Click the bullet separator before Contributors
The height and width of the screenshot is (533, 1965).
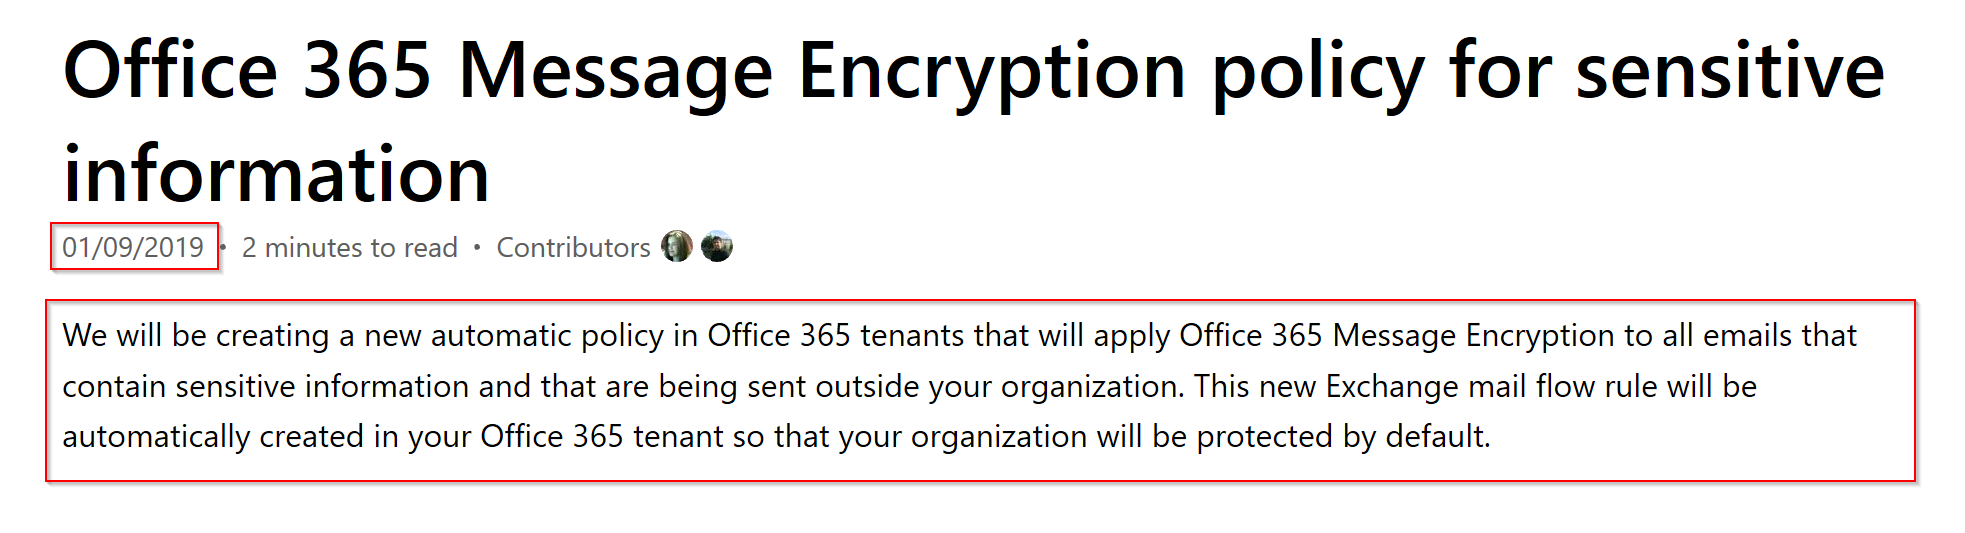(477, 247)
